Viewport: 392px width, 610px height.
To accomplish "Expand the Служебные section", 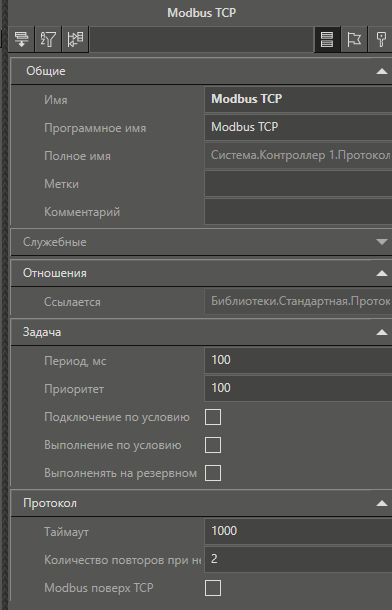I will coord(382,242).
